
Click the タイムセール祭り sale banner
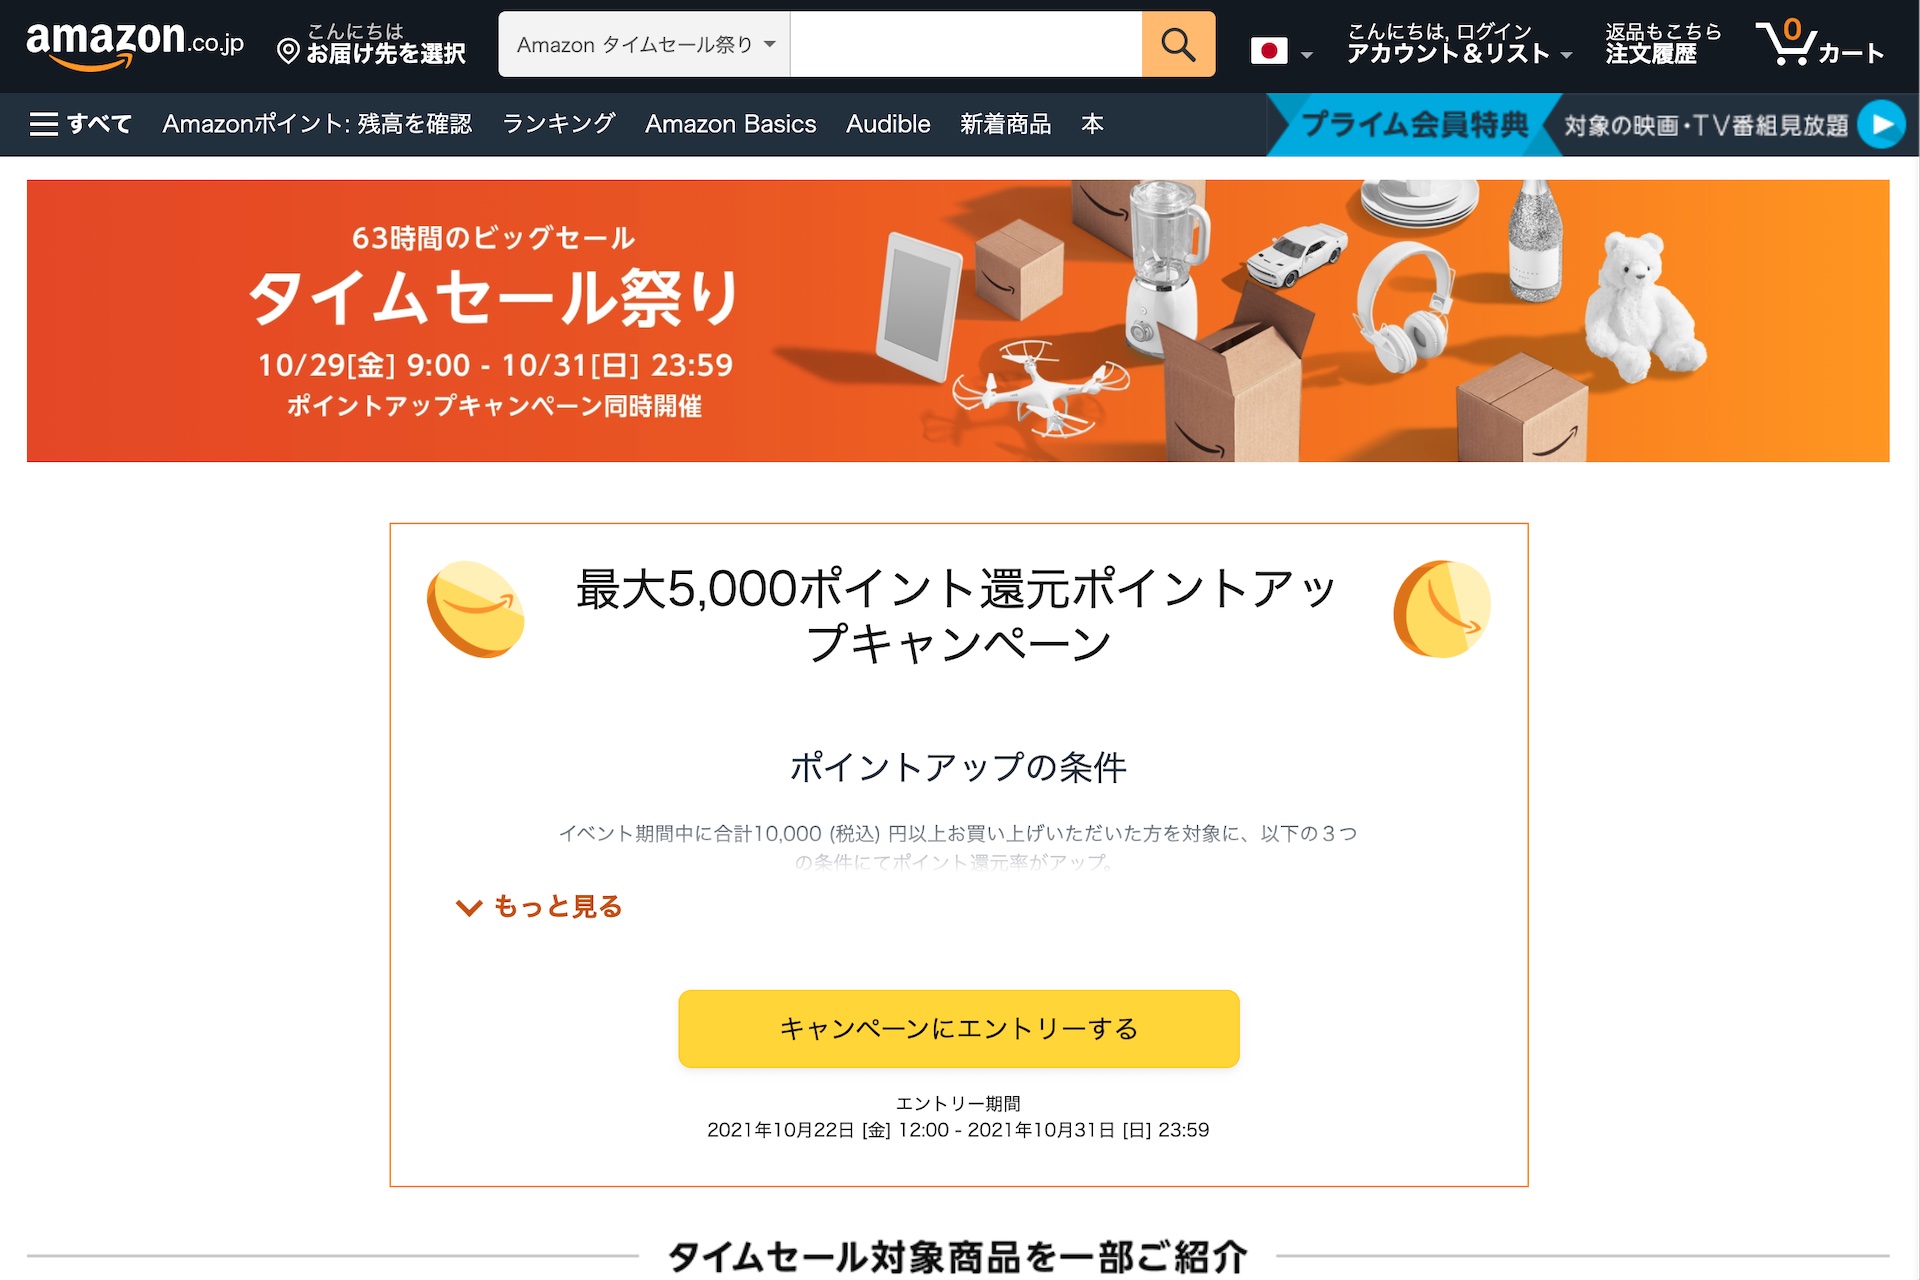[x=958, y=321]
